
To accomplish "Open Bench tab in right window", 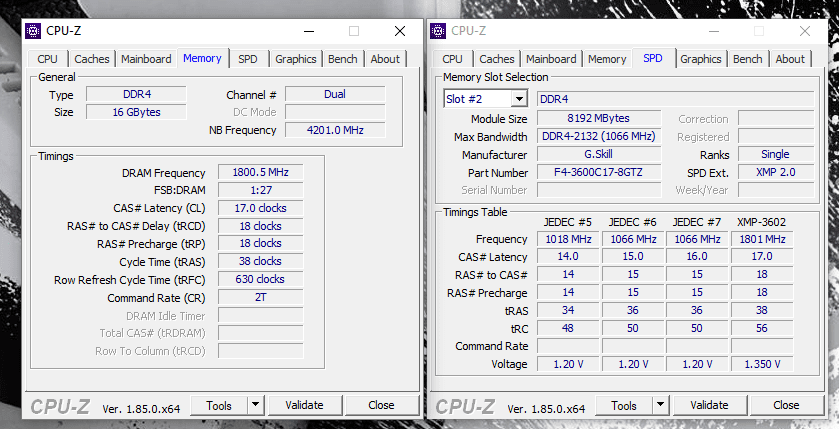I will (748, 59).
